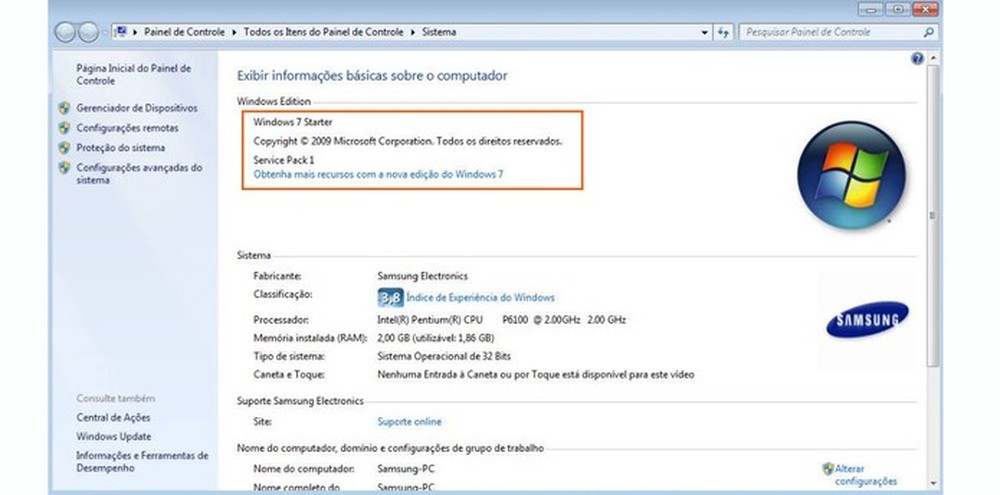Viewport: 1000px width, 495px height.
Task: Click the Forward navigation arrow button
Action: coord(88,32)
